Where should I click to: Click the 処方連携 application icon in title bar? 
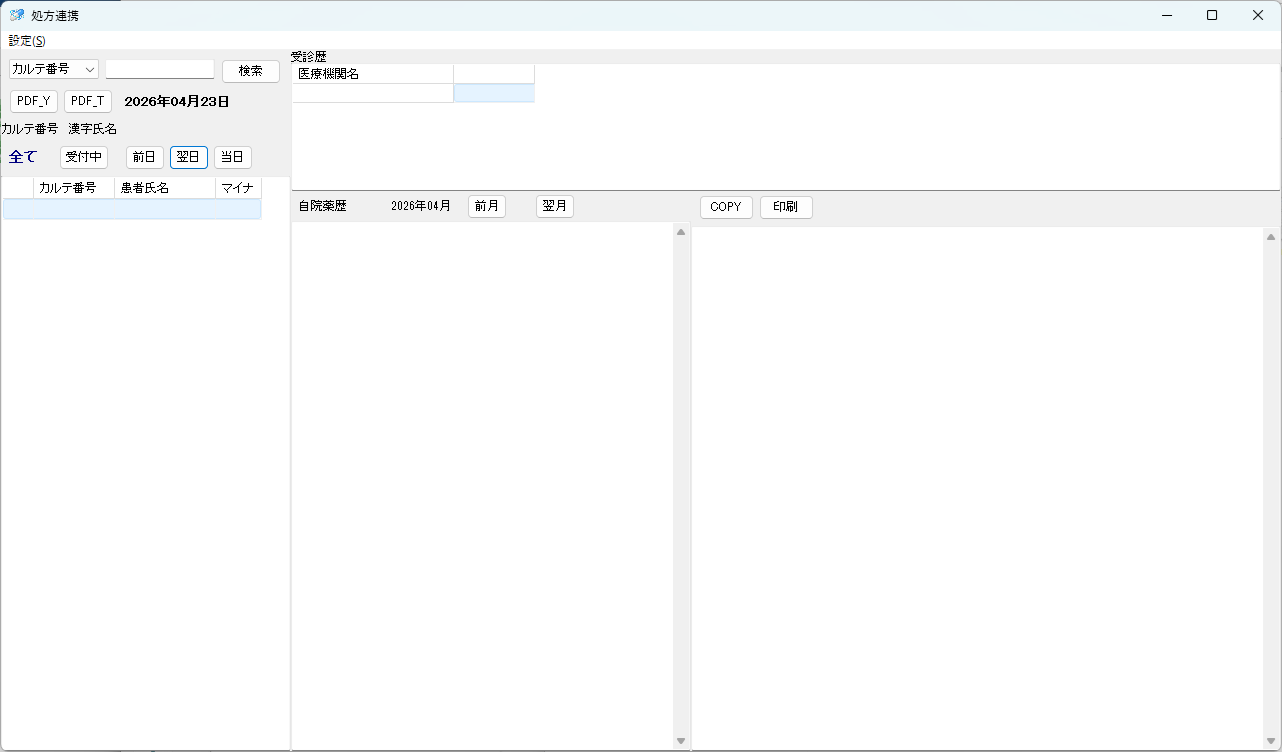tap(15, 15)
